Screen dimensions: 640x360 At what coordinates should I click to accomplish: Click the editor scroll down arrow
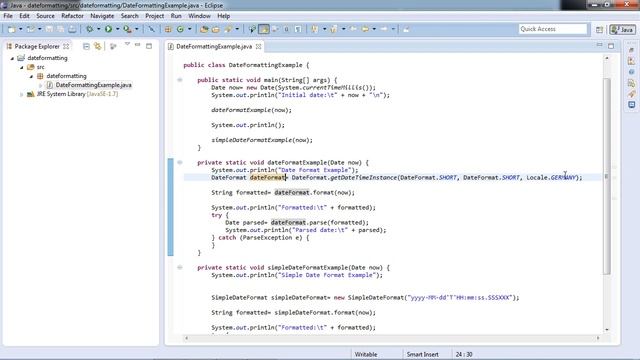[607, 330]
